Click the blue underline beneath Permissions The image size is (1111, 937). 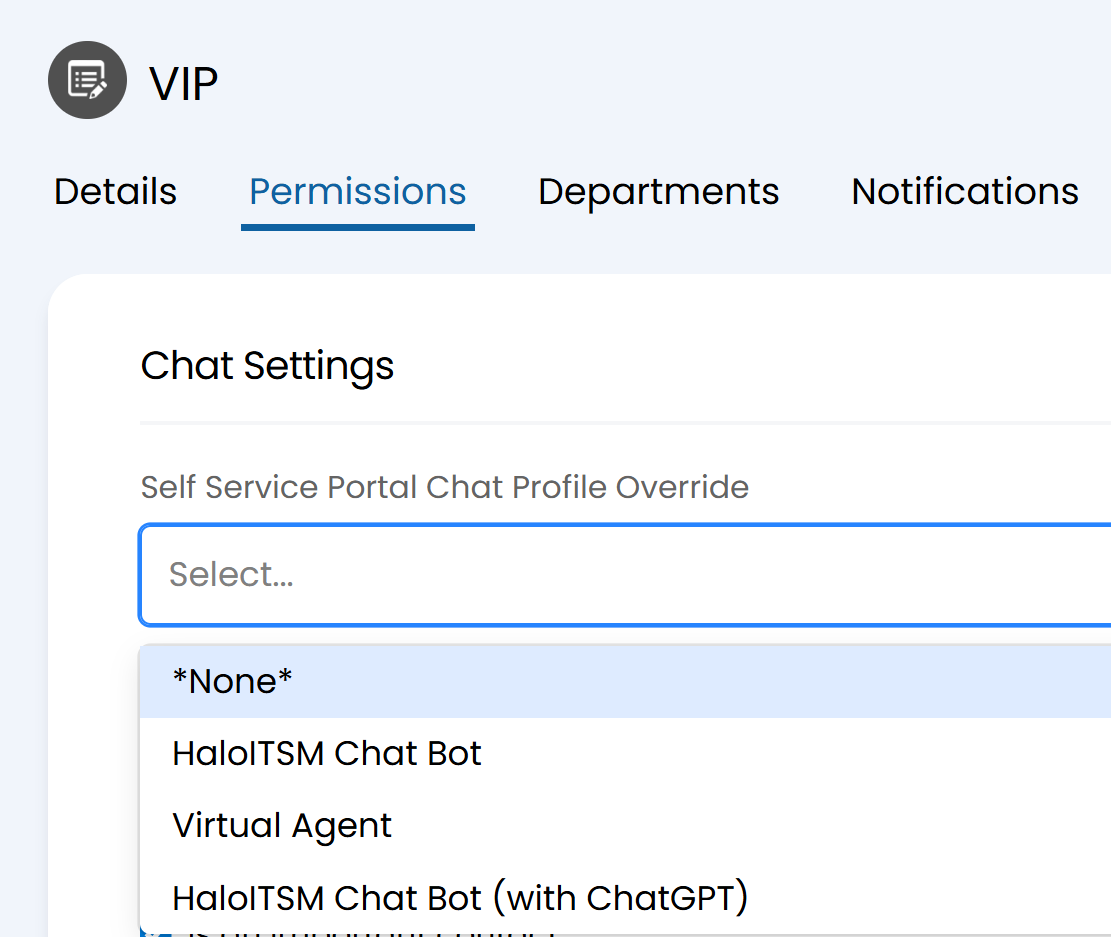pyautogui.click(x=357, y=227)
